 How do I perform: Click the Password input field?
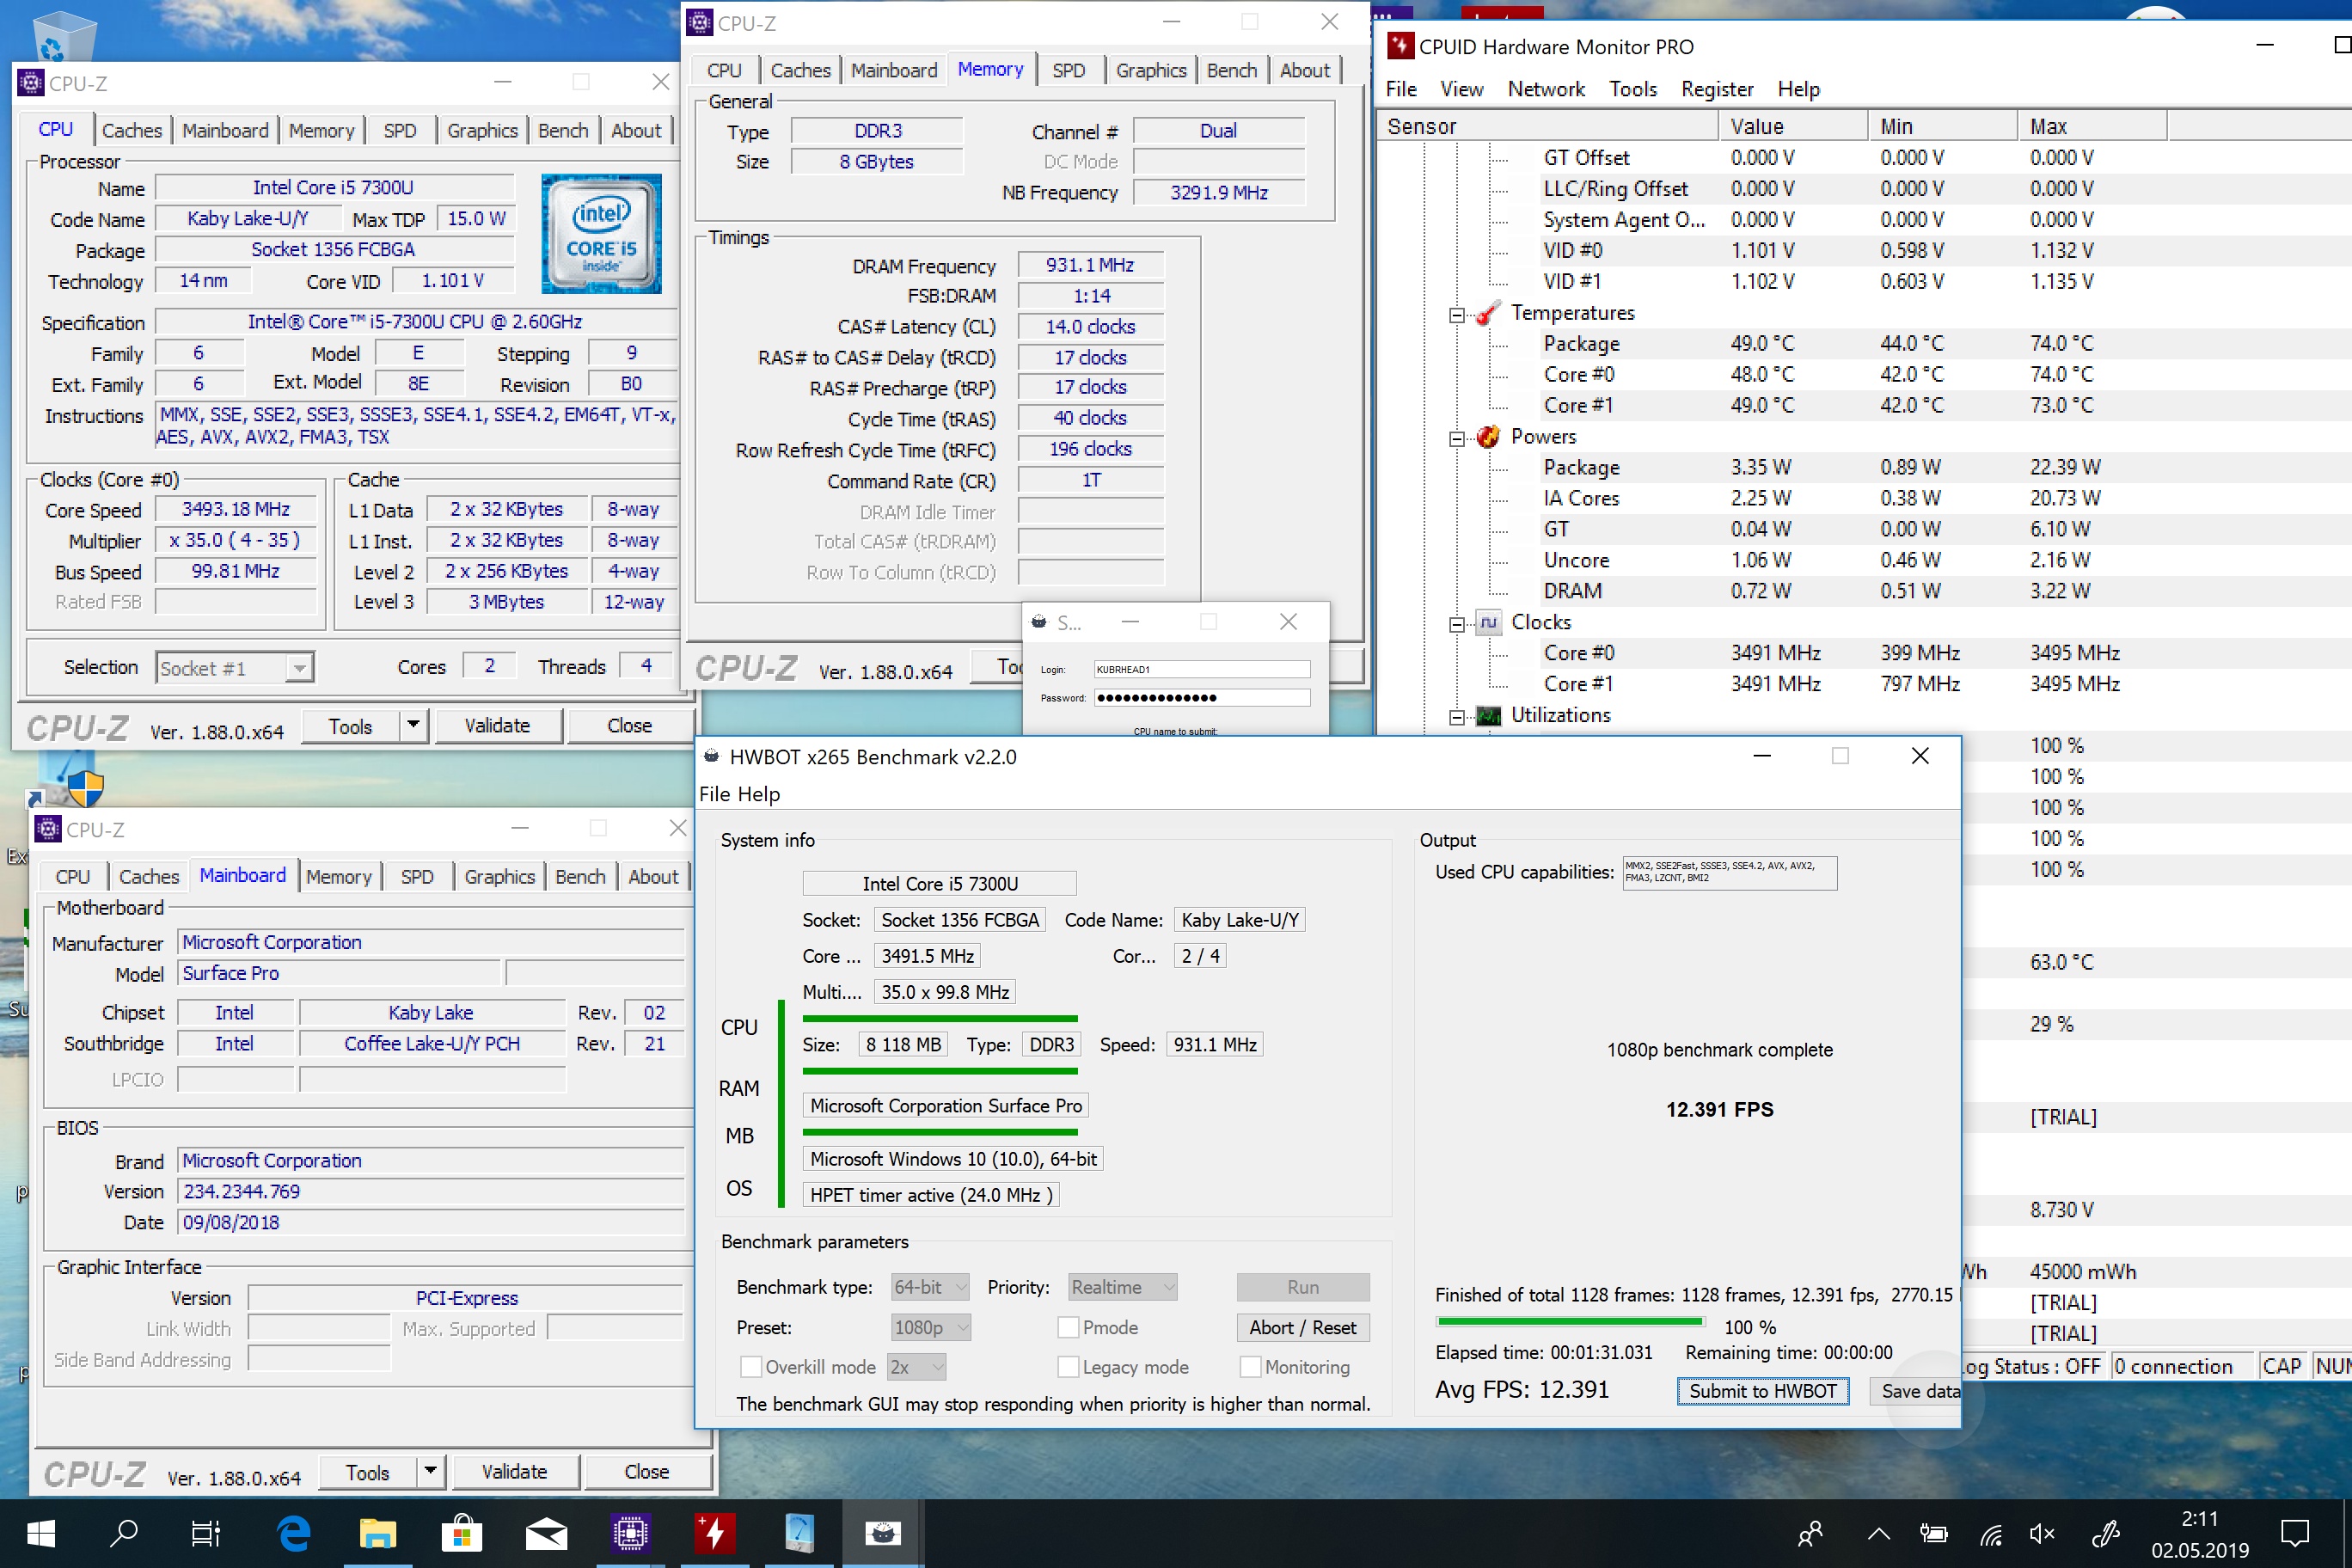[1201, 698]
